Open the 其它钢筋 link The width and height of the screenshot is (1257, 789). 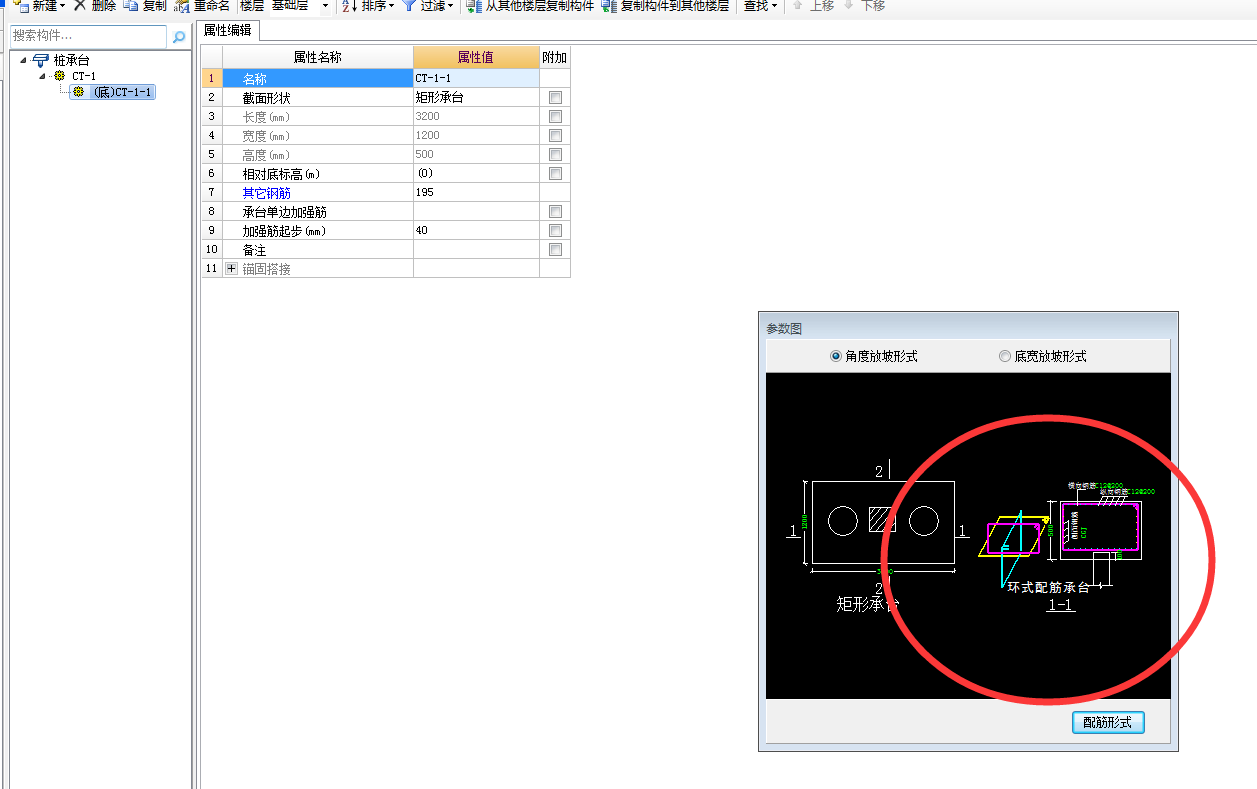click(266, 193)
